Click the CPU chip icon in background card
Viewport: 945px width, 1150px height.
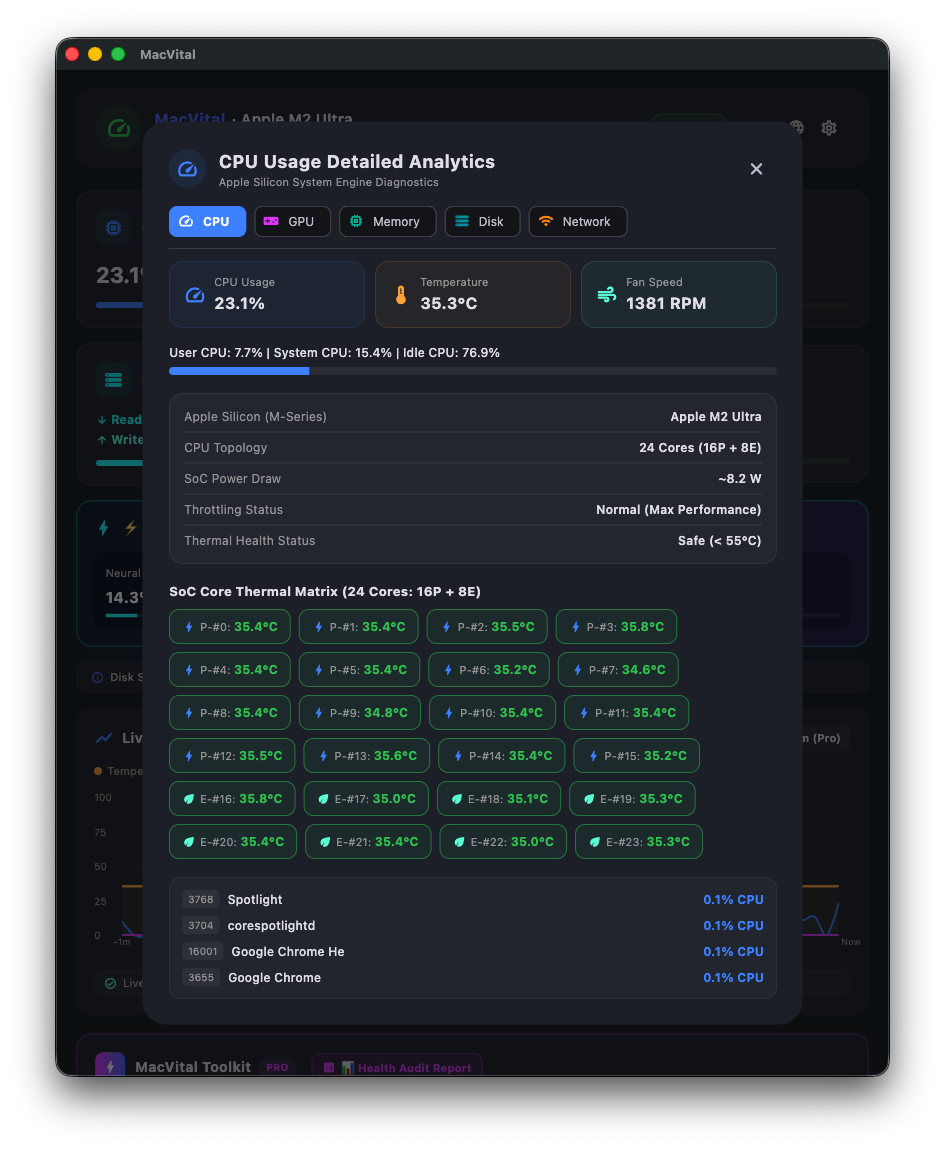[x=113, y=227]
